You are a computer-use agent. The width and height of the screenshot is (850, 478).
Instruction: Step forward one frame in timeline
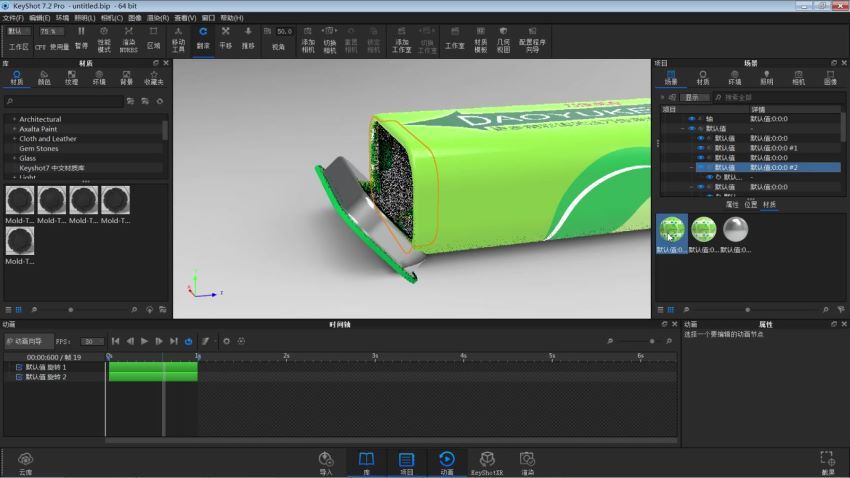click(x=159, y=341)
